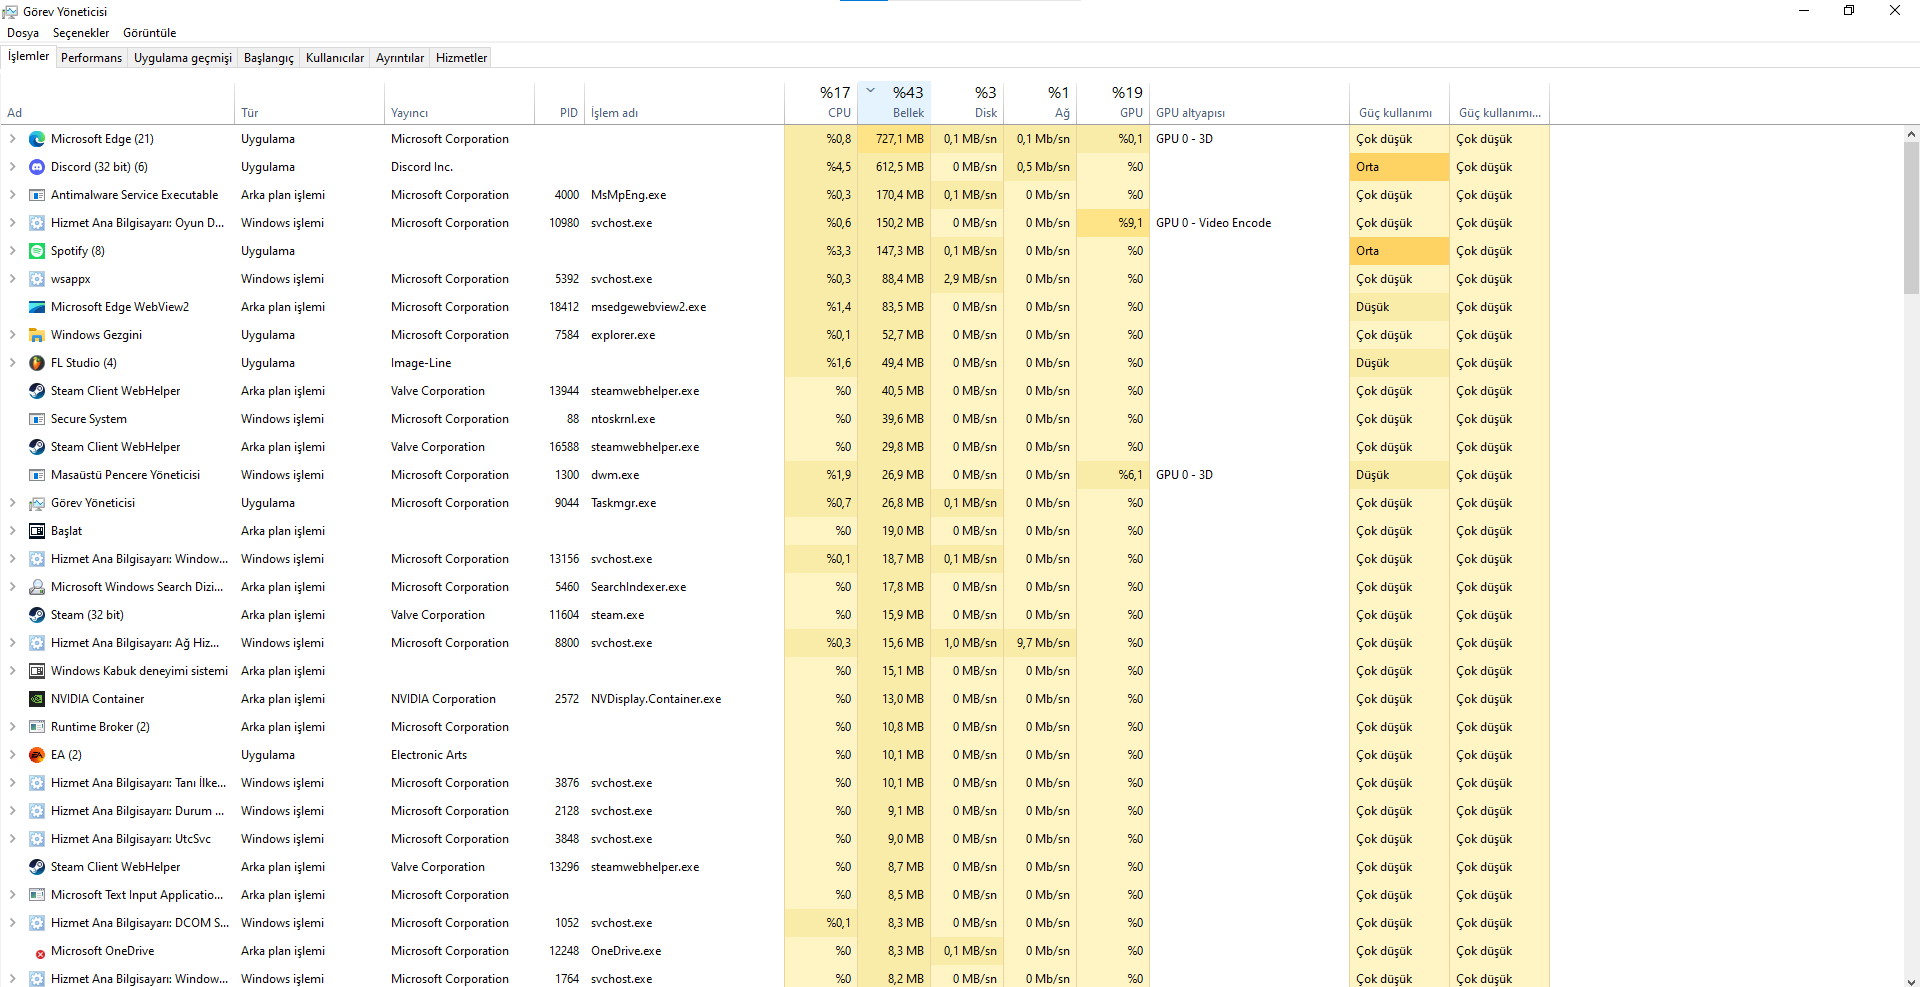Sort processes by the Ad column
Image resolution: width=1920 pixels, height=987 pixels.
click(x=118, y=103)
